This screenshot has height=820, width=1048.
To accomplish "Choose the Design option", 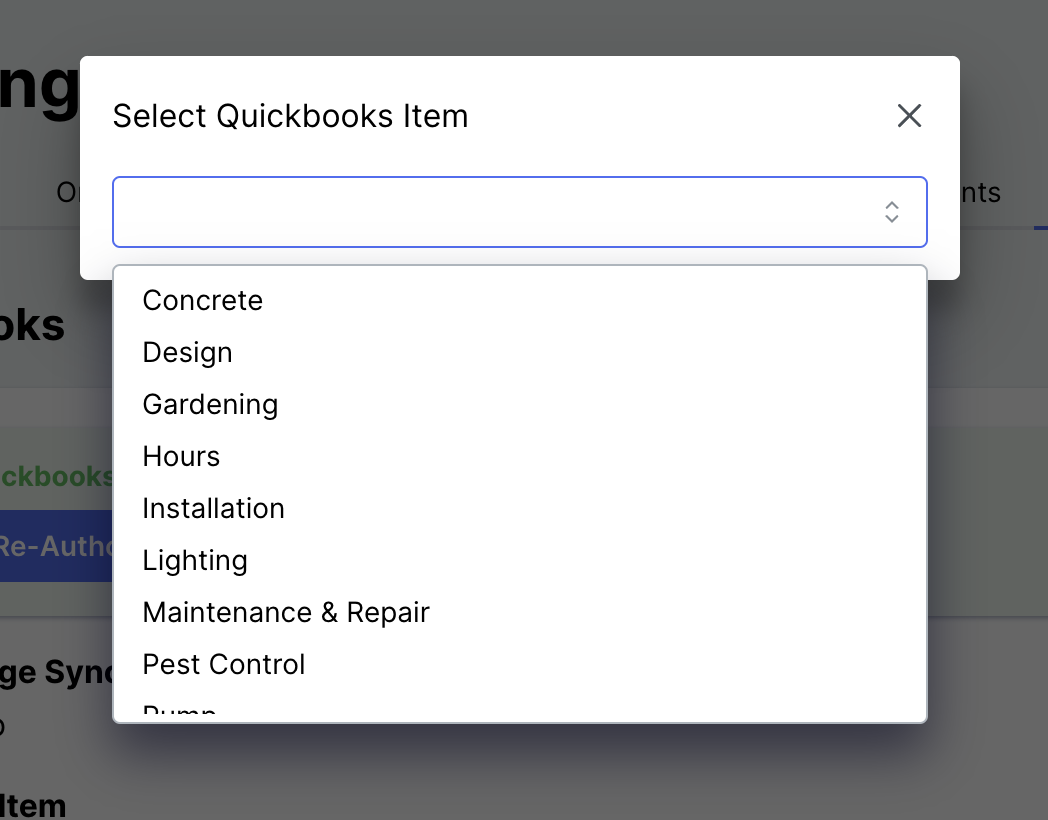I will [x=187, y=352].
